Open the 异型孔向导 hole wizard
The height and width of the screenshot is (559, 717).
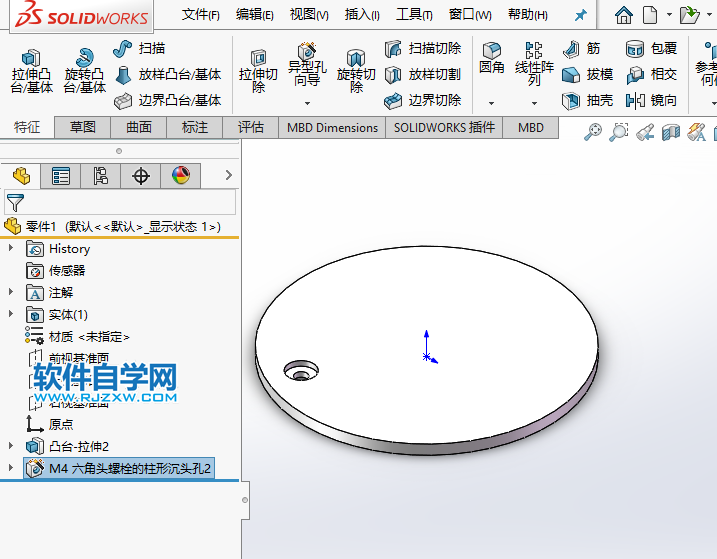[306, 66]
